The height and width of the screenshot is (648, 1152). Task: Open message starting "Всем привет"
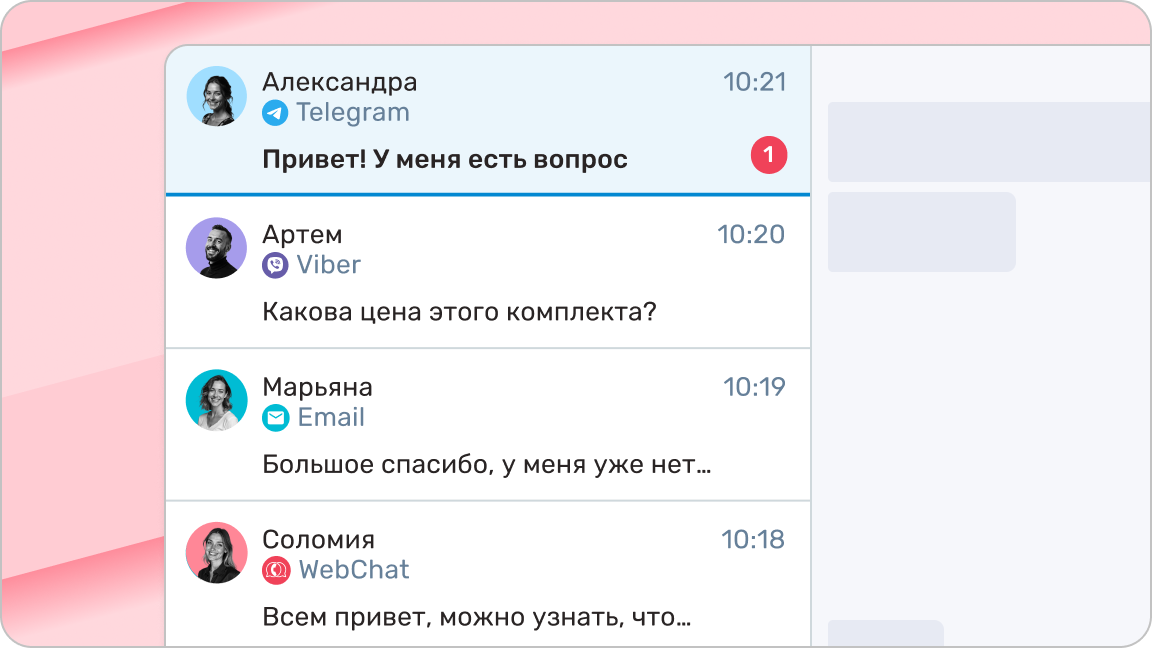pos(476,617)
